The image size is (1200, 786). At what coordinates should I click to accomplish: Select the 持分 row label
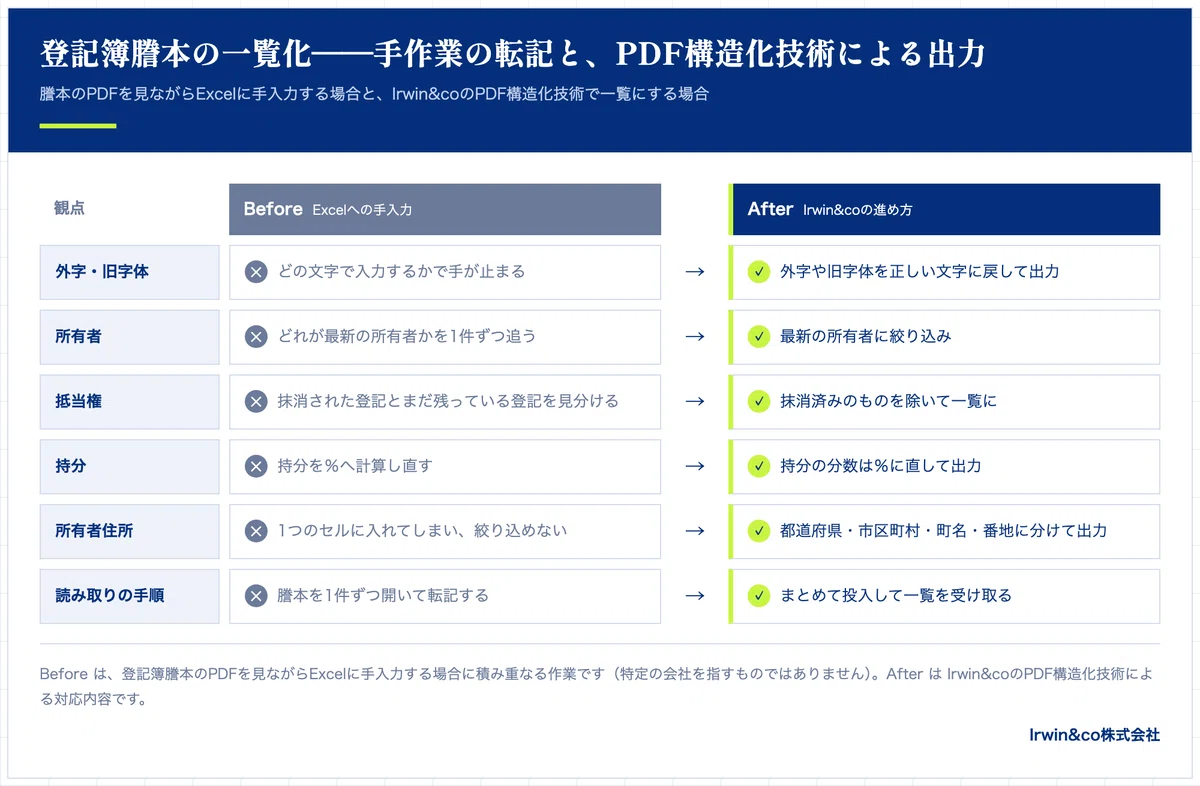[x=129, y=466]
